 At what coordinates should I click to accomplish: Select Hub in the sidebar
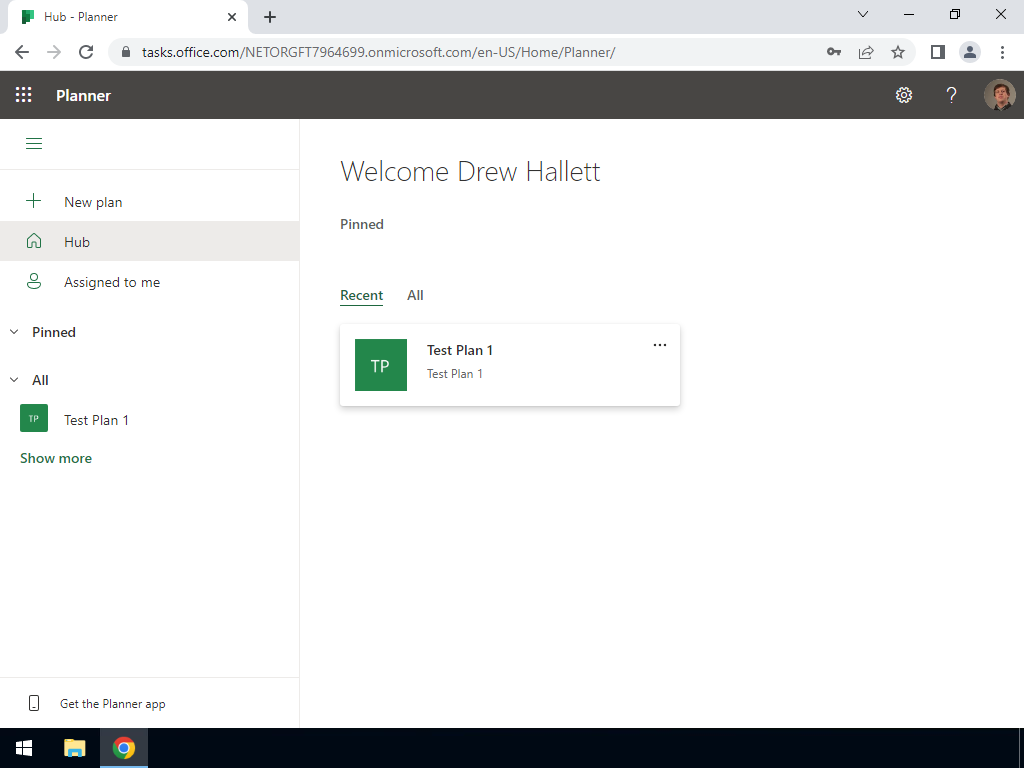point(150,242)
